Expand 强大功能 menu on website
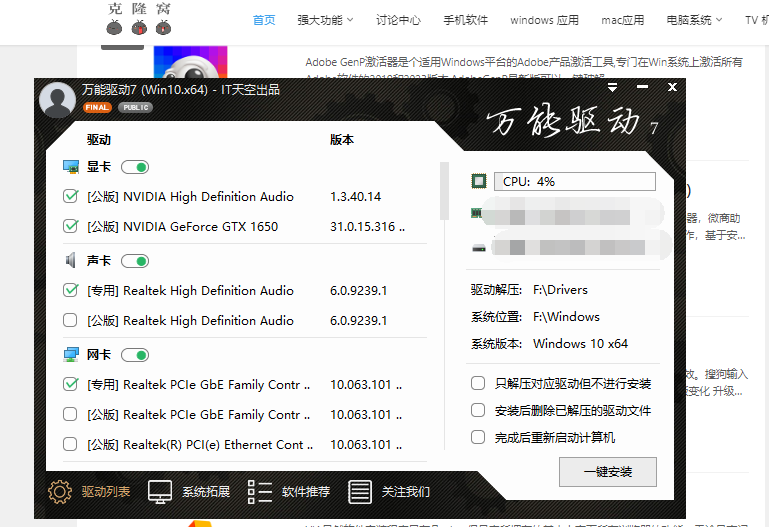The width and height of the screenshot is (769, 527). (x=325, y=20)
